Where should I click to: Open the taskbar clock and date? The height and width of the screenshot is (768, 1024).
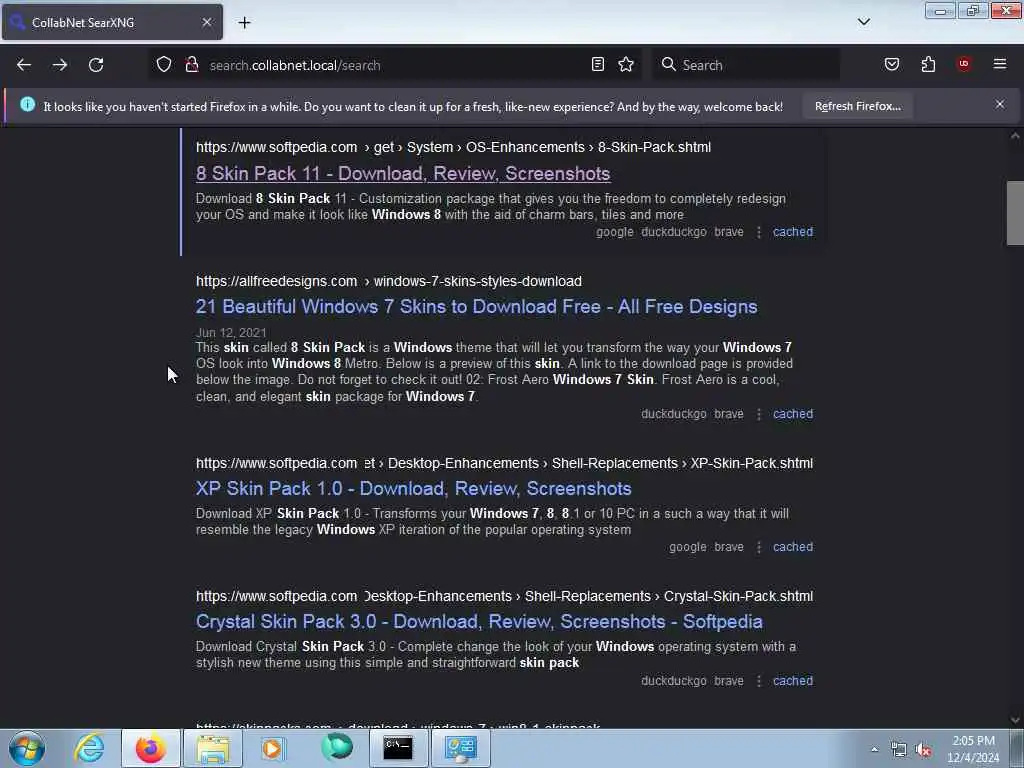973,749
